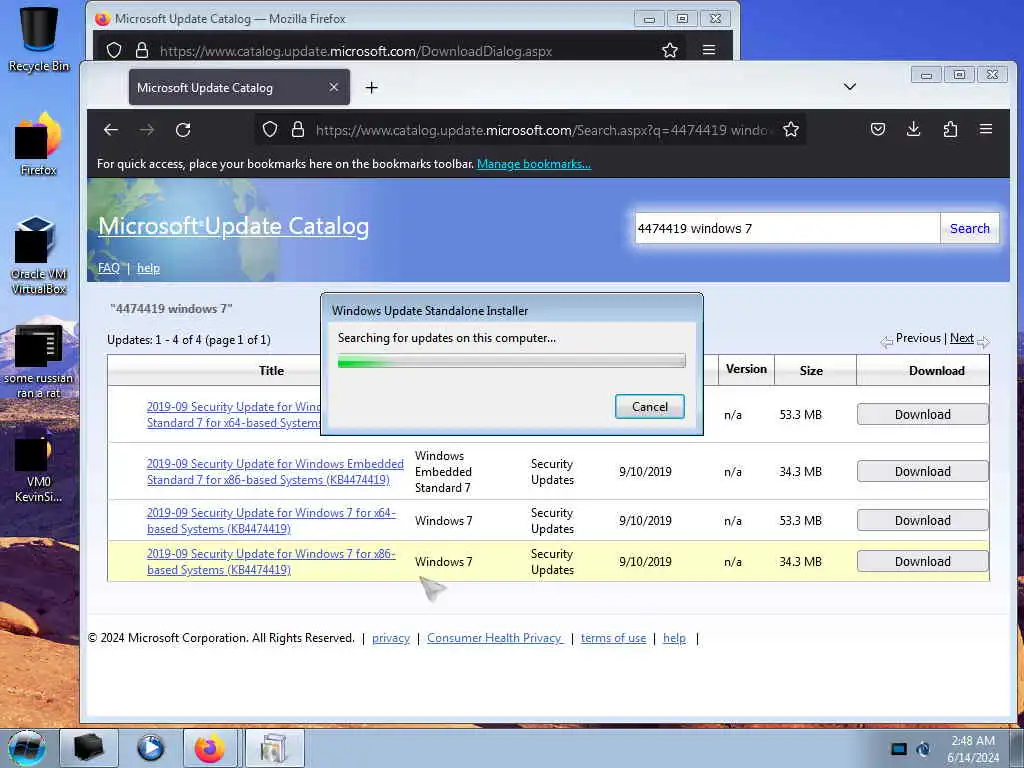This screenshot has height=768, width=1024.
Task: Open the menu in DownloadDialog window
Action: point(709,50)
